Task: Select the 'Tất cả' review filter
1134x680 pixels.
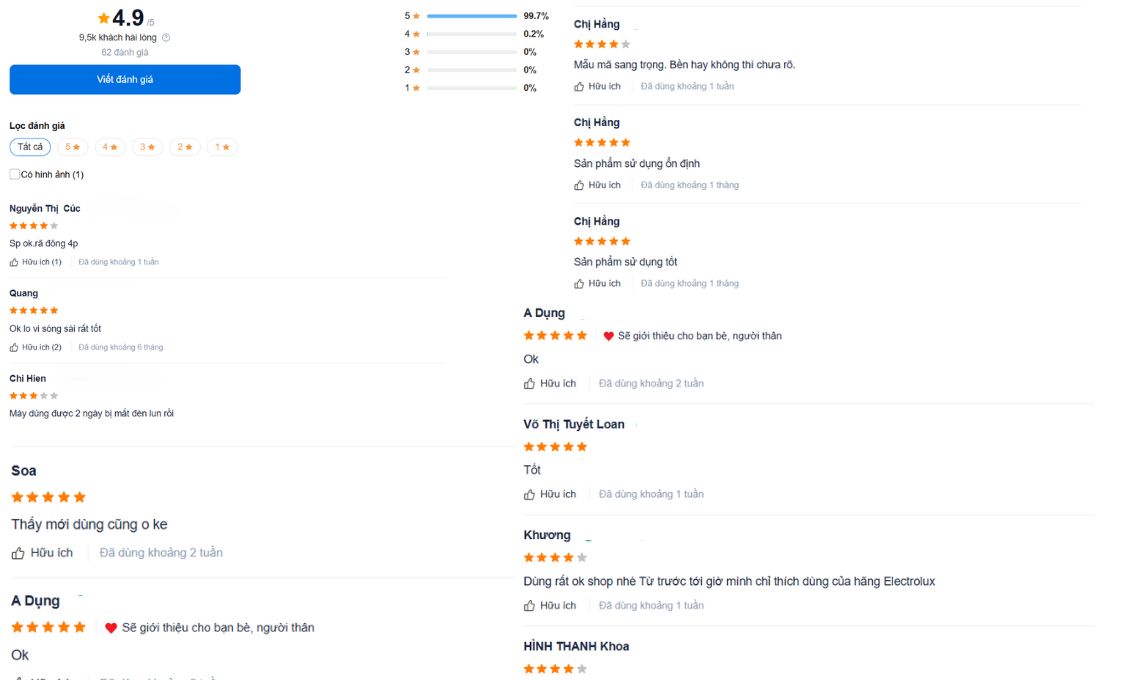Action: [30, 147]
